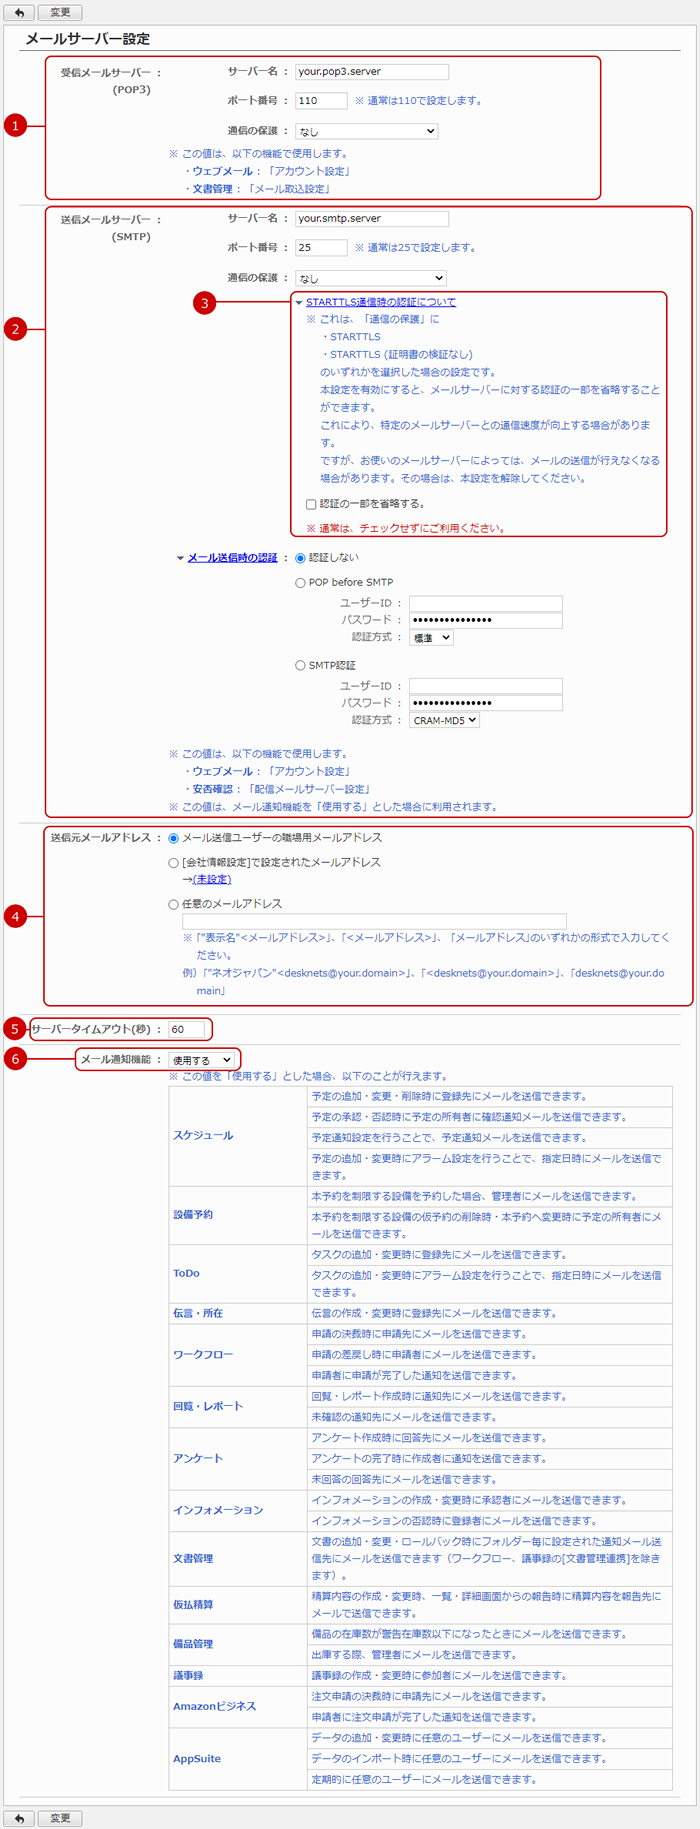
Task: Select SMTP認証 radio option
Action: pyautogui.click(x=301, y=665)
